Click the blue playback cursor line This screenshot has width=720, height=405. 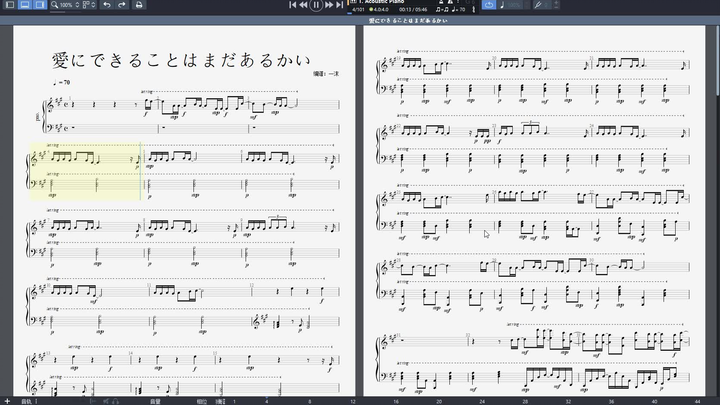click(141, 171)
